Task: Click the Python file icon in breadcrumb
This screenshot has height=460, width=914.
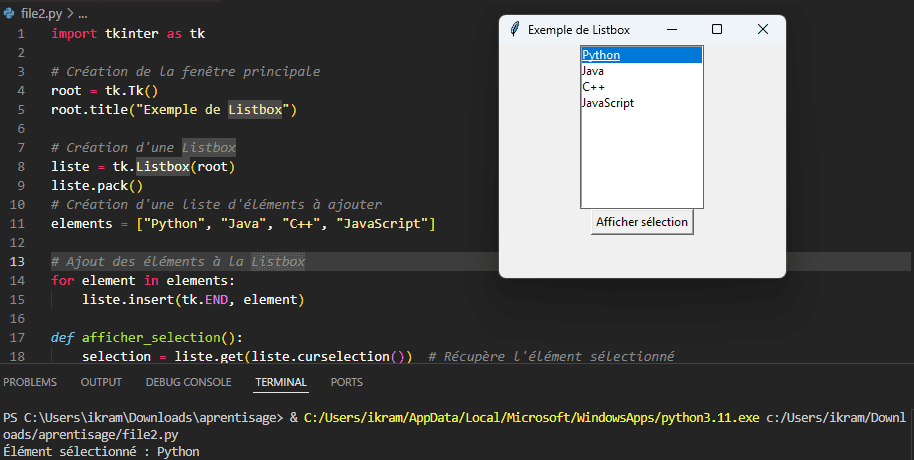Action: coord(9,13)
